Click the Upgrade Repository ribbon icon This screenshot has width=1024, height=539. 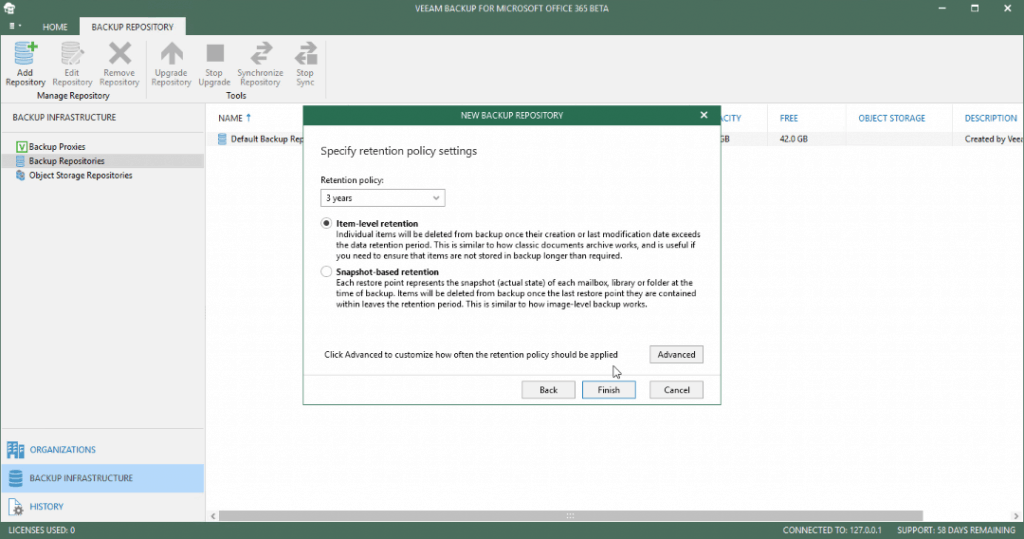[171, 63]
